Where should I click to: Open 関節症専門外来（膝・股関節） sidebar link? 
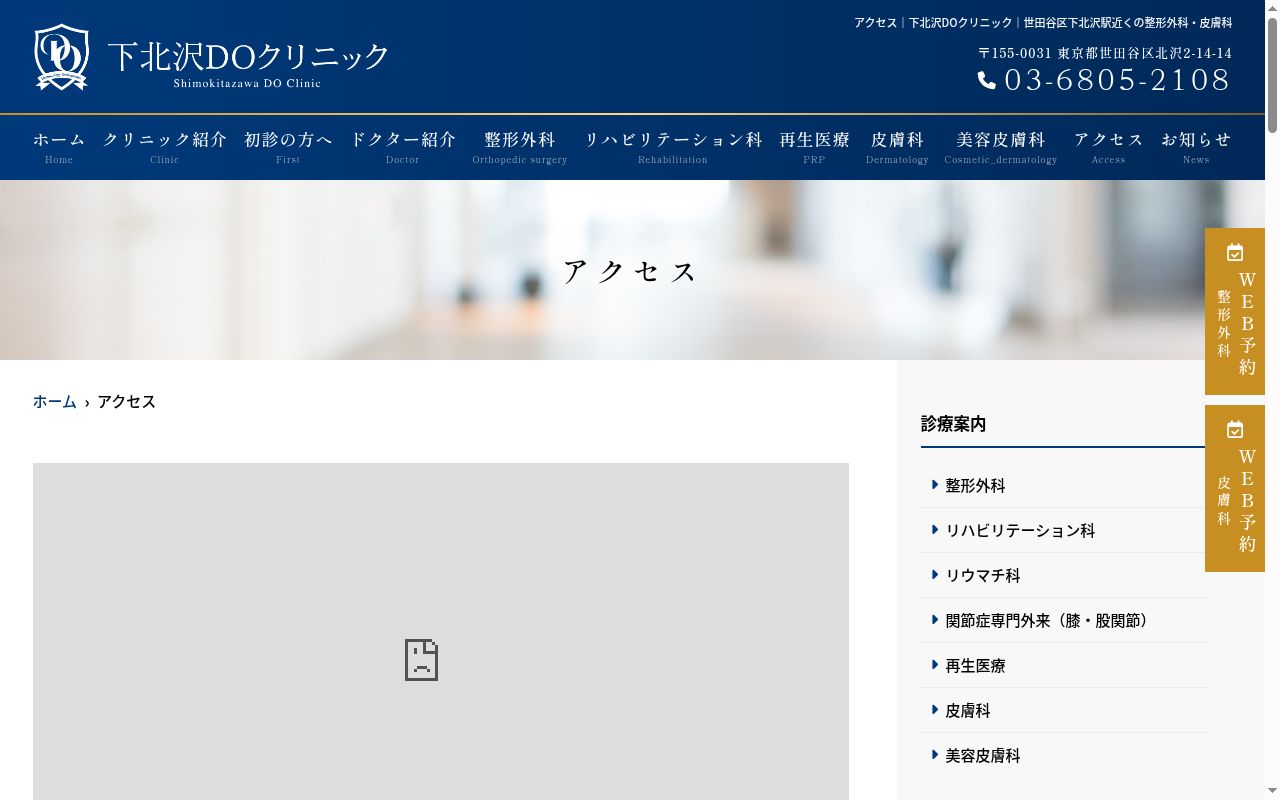(x=1050, y=620)
